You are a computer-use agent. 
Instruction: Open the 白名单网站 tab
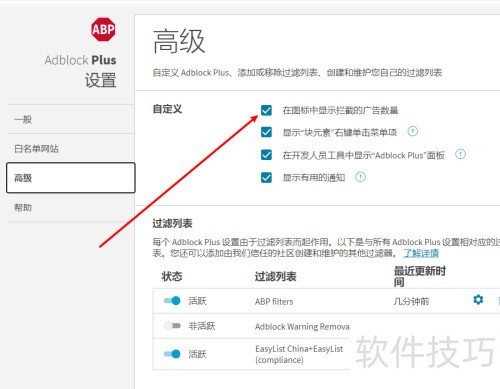click(x=71, y=148)
